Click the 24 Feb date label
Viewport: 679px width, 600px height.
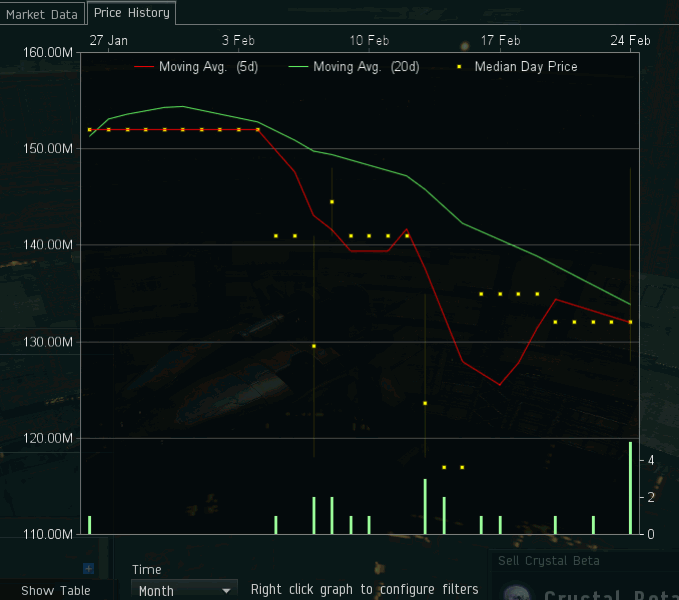point(630,41)
